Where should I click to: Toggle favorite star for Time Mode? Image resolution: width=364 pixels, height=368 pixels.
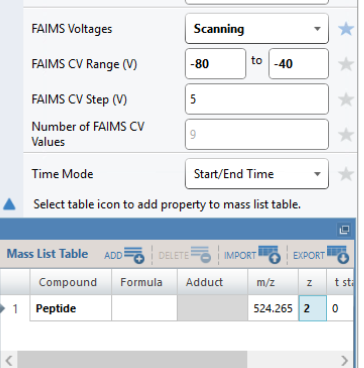pos(346,174)
